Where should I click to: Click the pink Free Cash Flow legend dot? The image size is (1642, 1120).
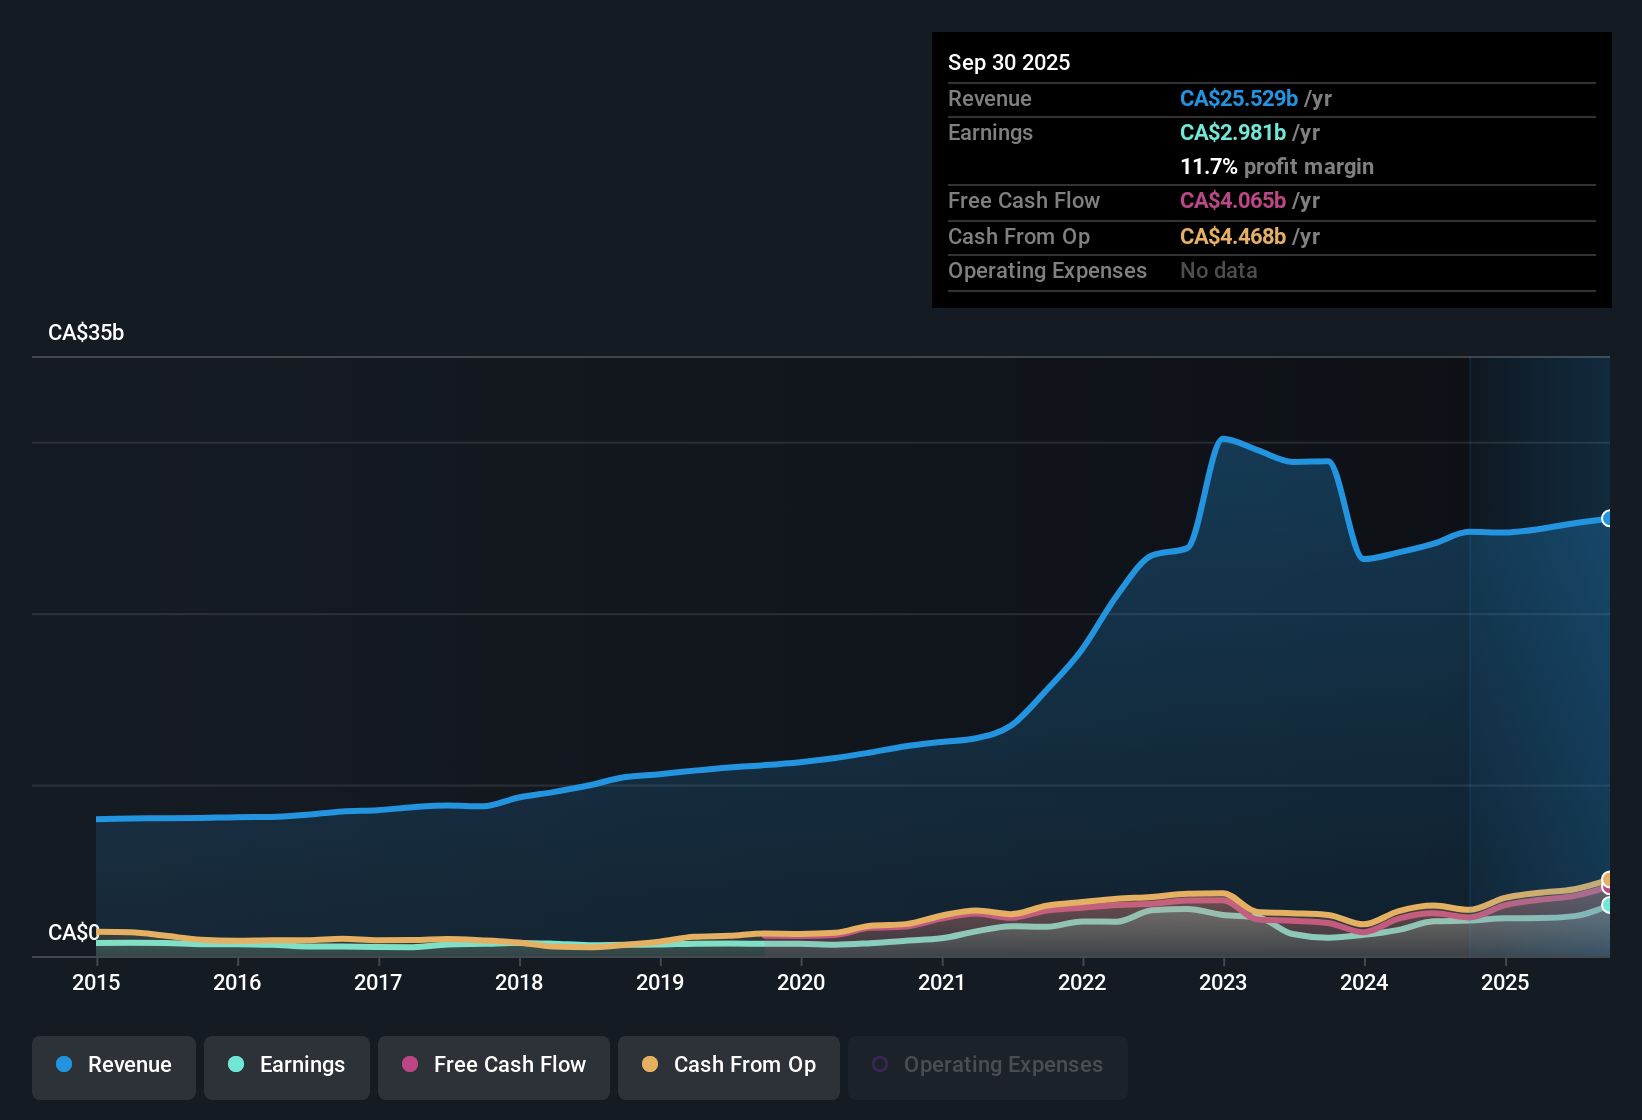410,1065
